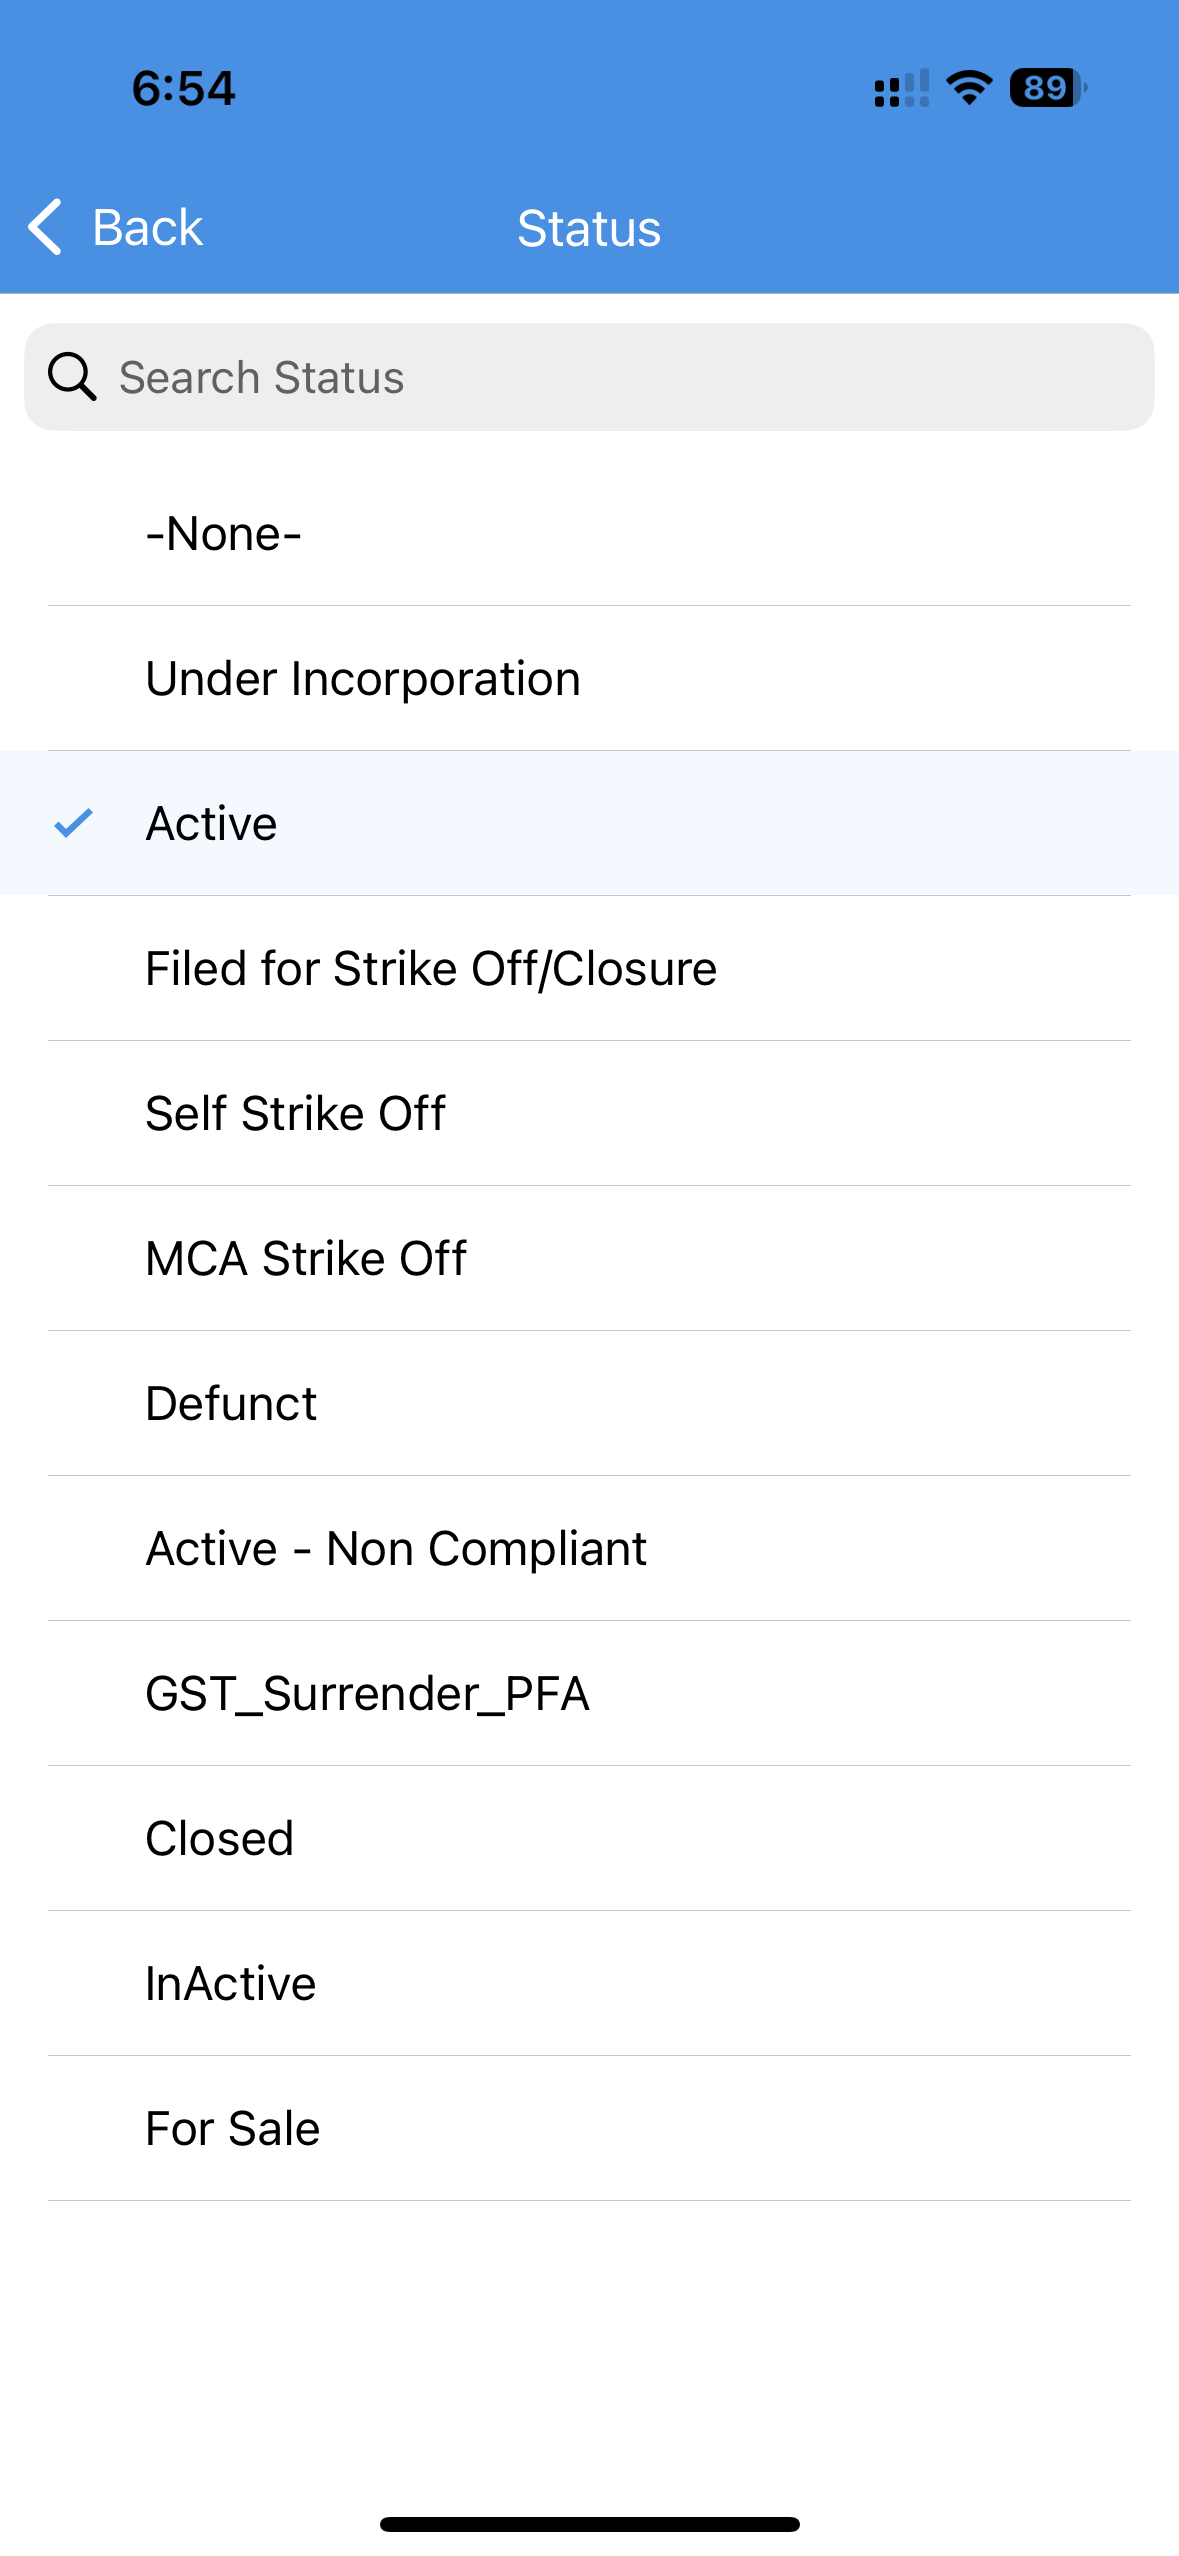Choose Active - Non Compliant status
The image size is (1179, 2556).
coord(589,1548)
